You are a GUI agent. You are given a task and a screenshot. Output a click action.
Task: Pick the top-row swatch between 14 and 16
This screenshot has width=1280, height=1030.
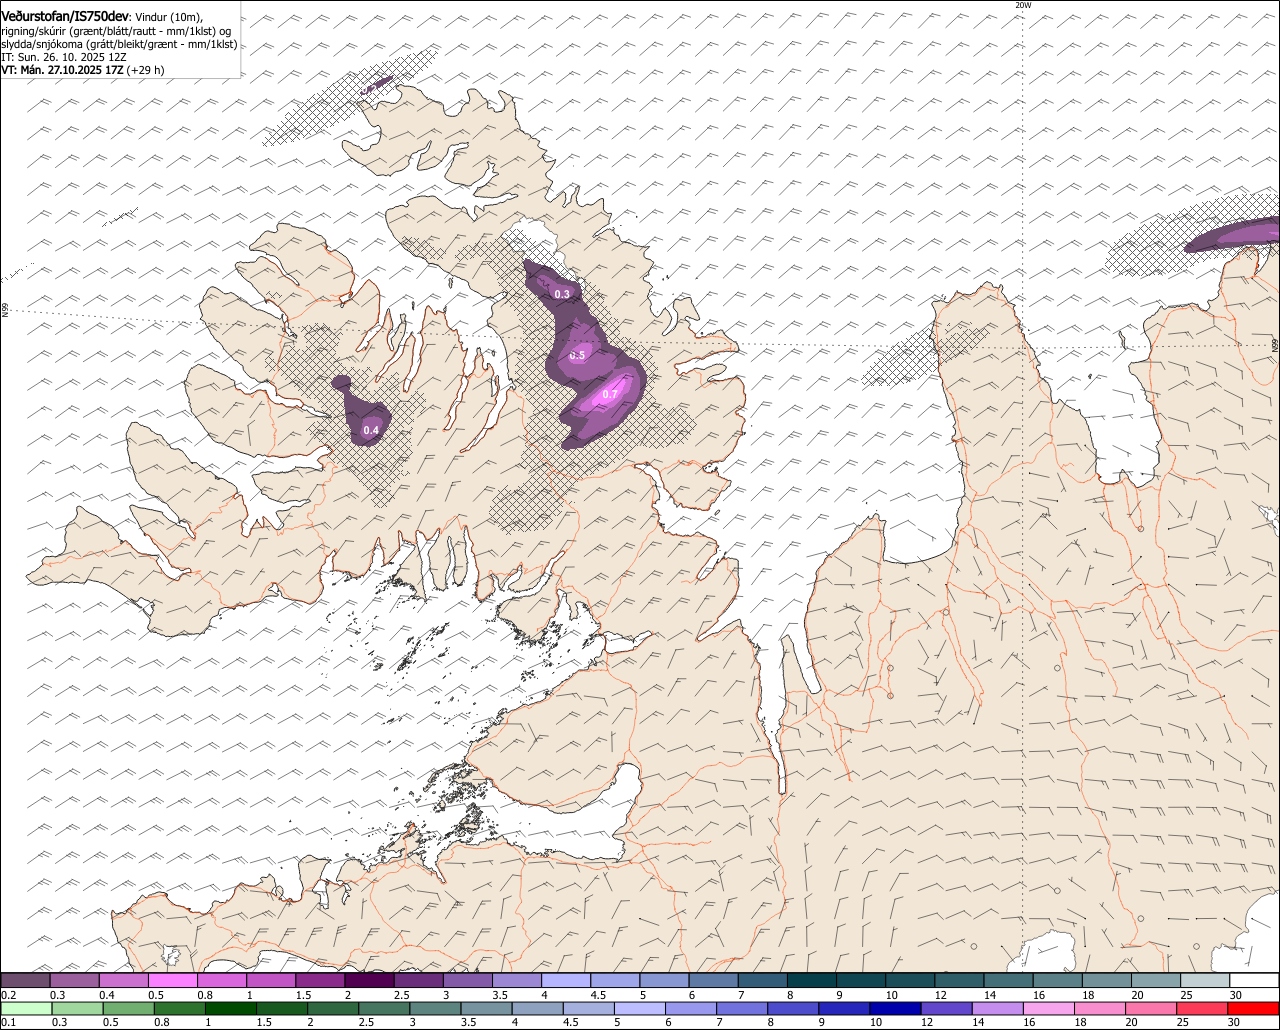(x=1009, y=980)
